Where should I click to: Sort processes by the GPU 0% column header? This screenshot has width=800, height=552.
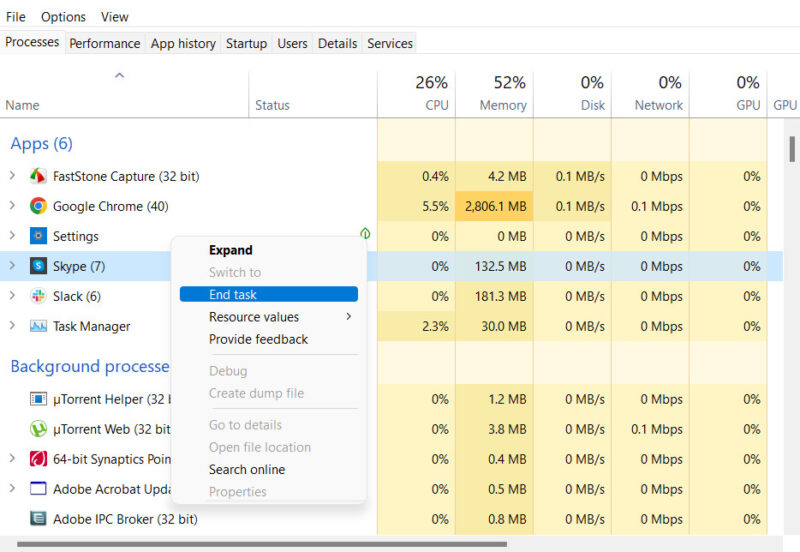729,95
